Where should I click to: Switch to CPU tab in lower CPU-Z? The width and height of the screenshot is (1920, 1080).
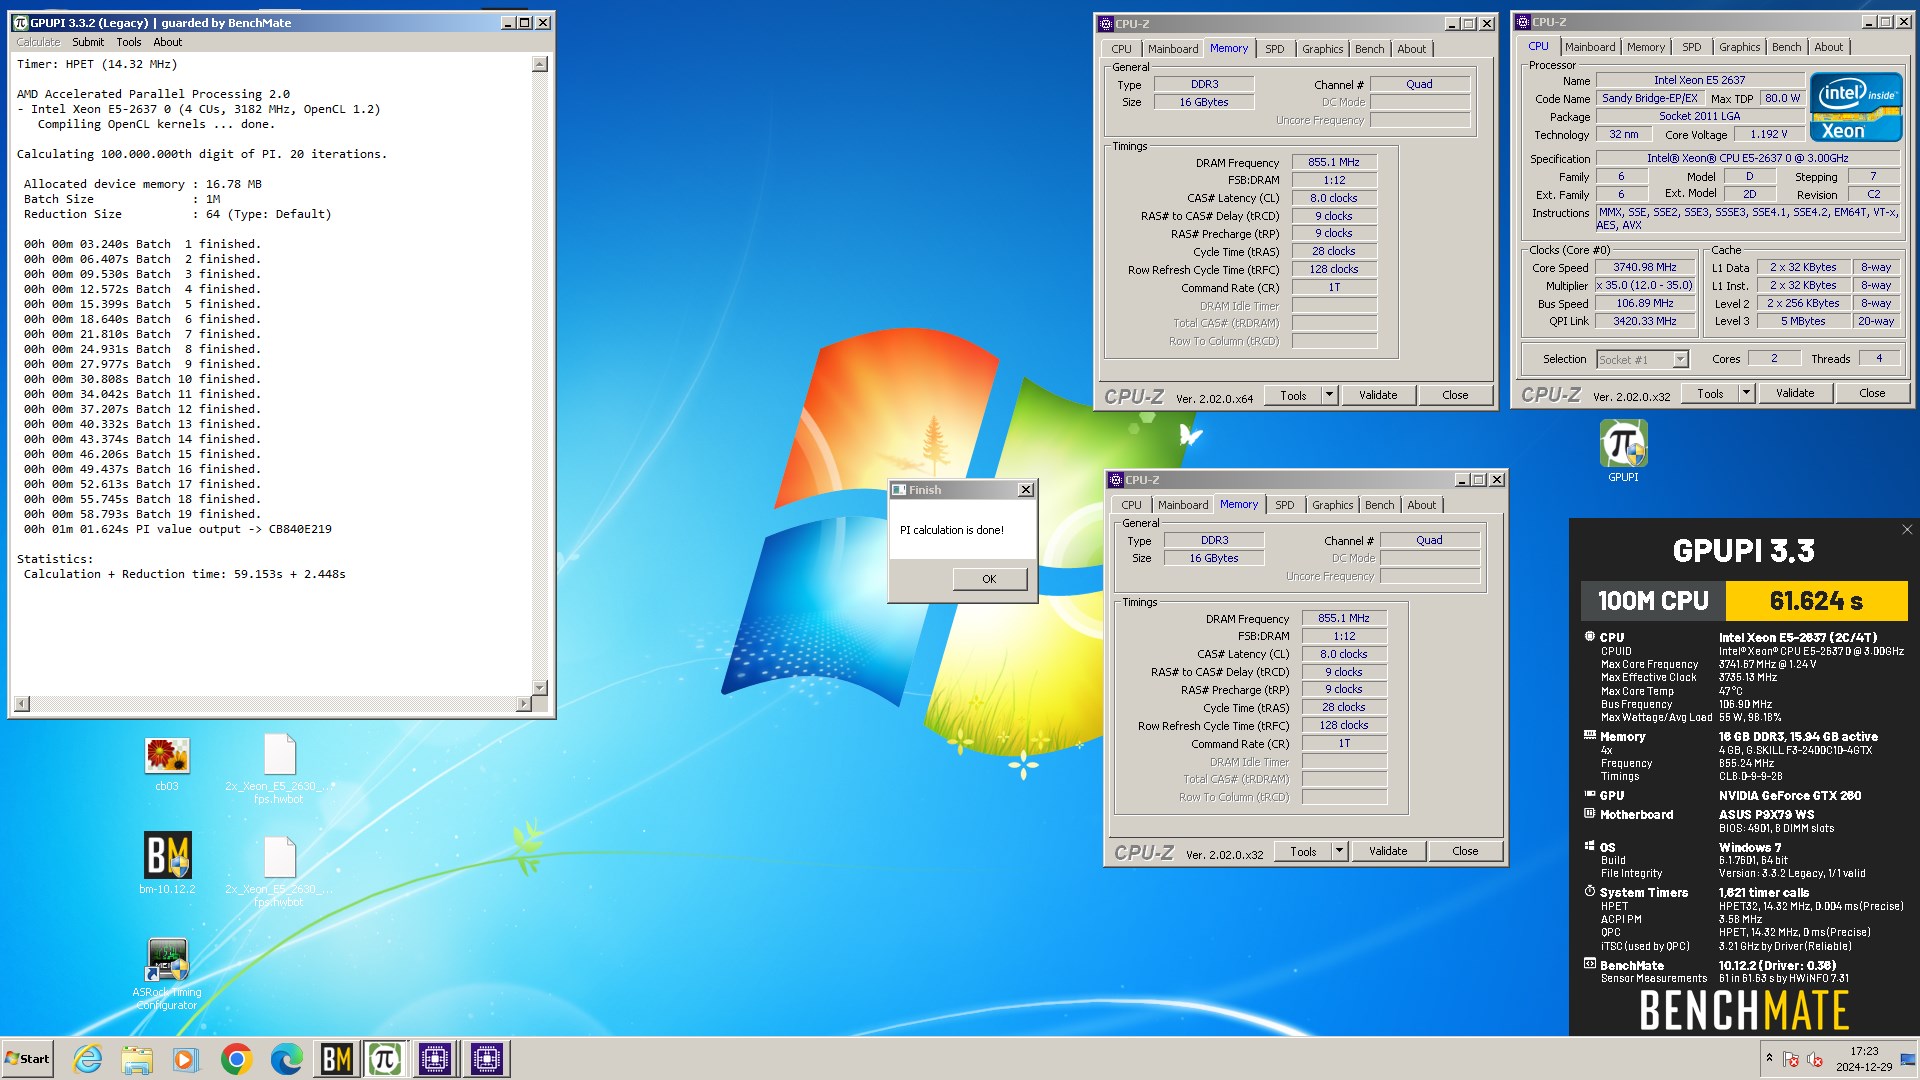tap(1131, 505)
